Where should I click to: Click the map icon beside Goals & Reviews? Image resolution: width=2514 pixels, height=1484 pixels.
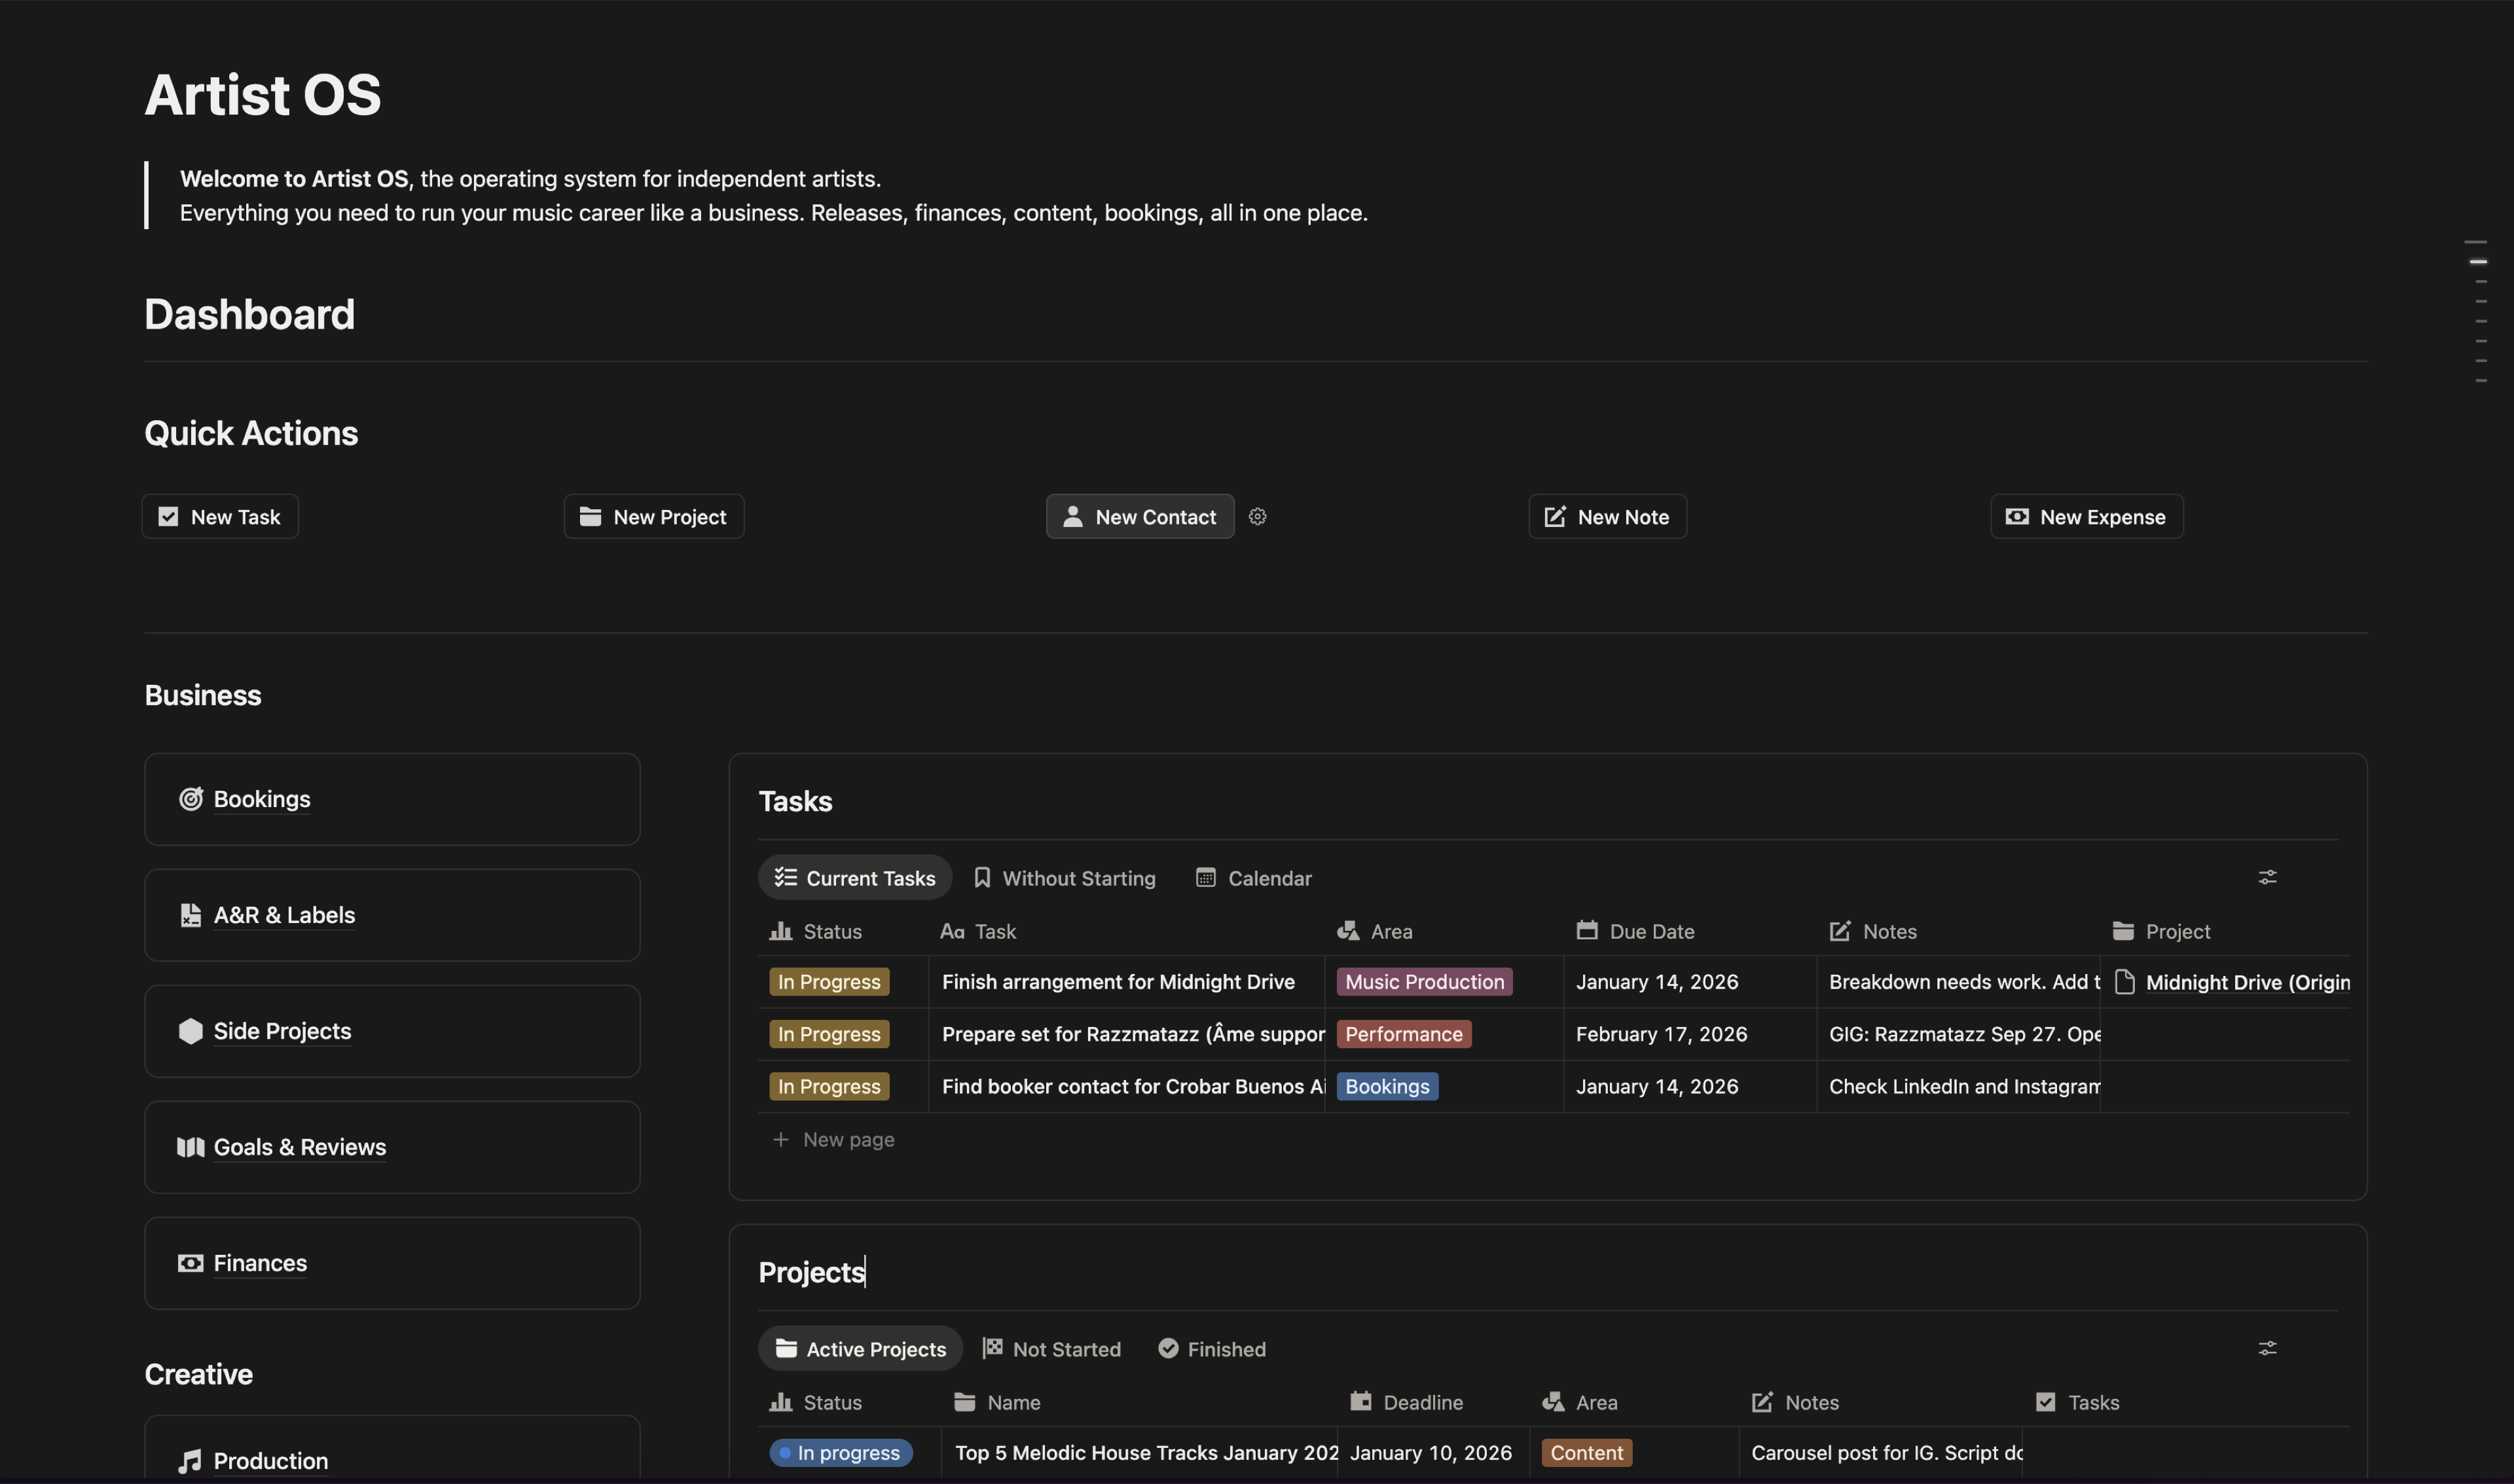pyautogui.click(x=191, y=1147)
